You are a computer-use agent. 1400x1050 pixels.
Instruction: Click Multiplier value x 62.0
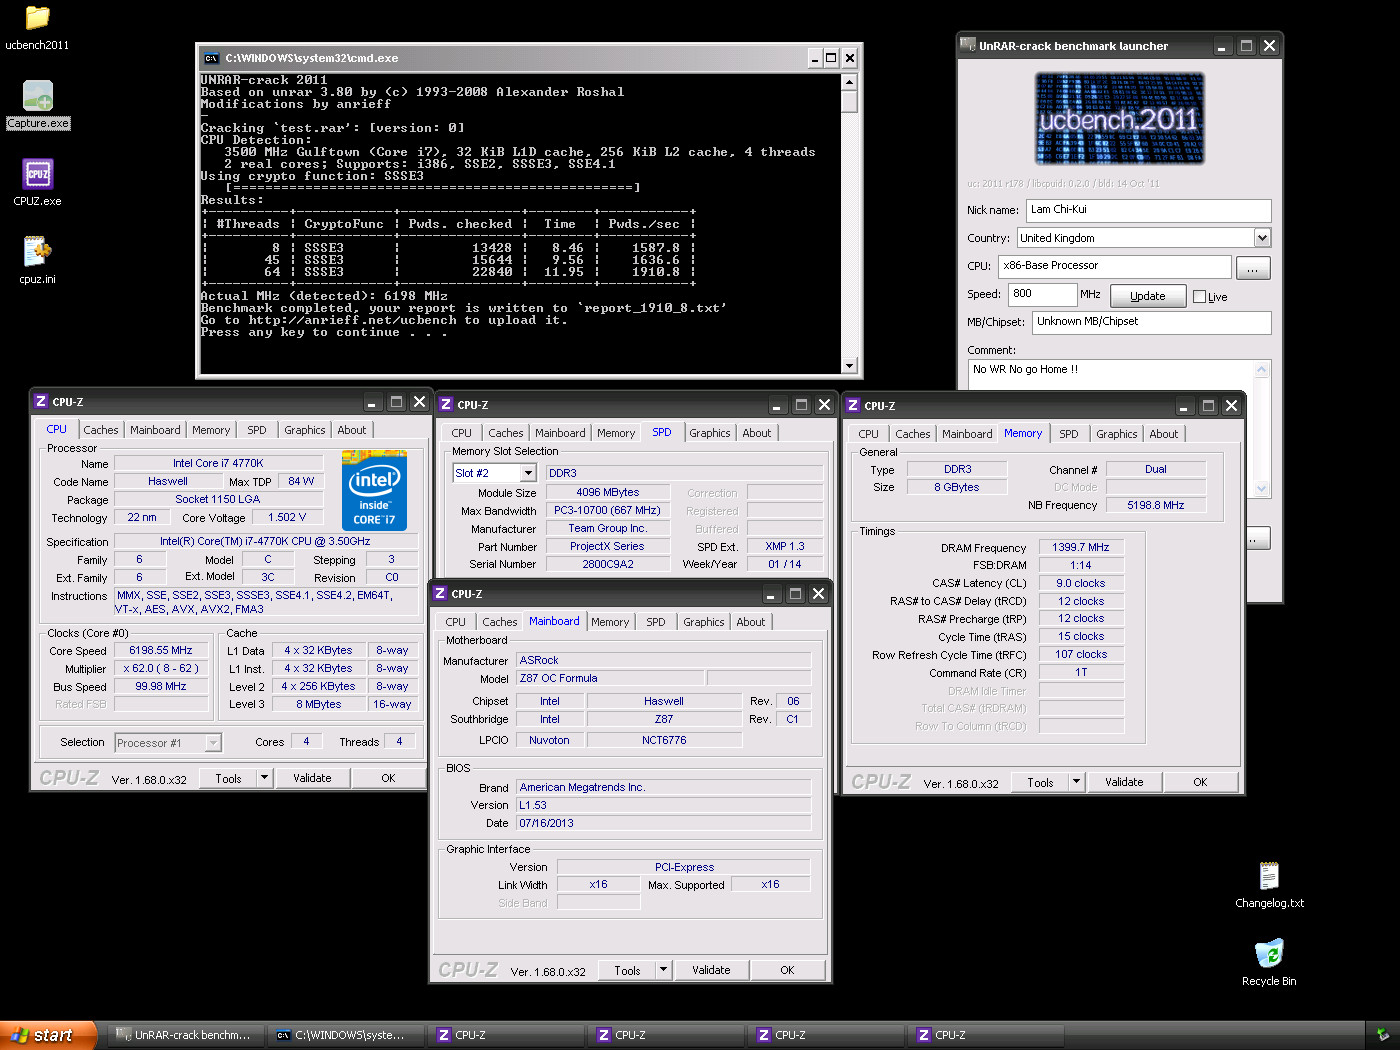click(x=161, y=668)
